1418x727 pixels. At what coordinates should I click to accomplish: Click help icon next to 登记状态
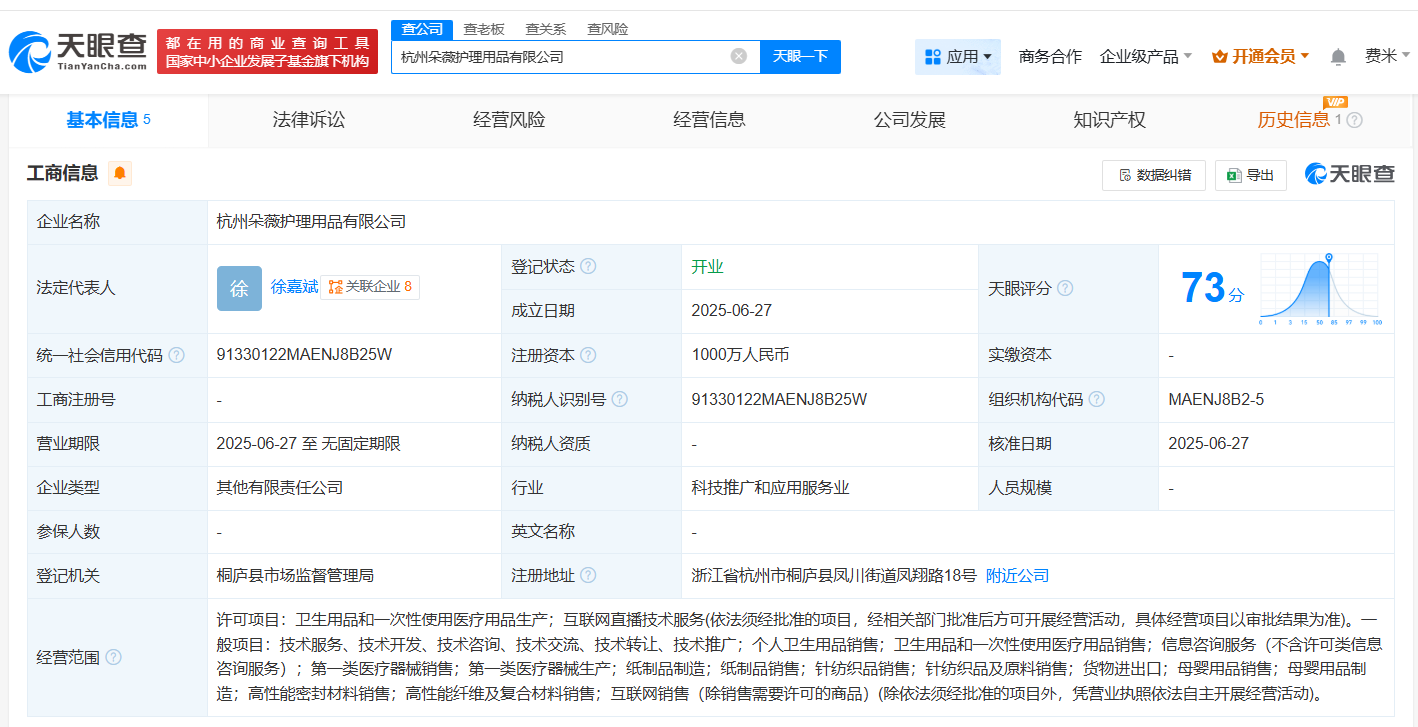pyautogui.click(x=588, y=266)
